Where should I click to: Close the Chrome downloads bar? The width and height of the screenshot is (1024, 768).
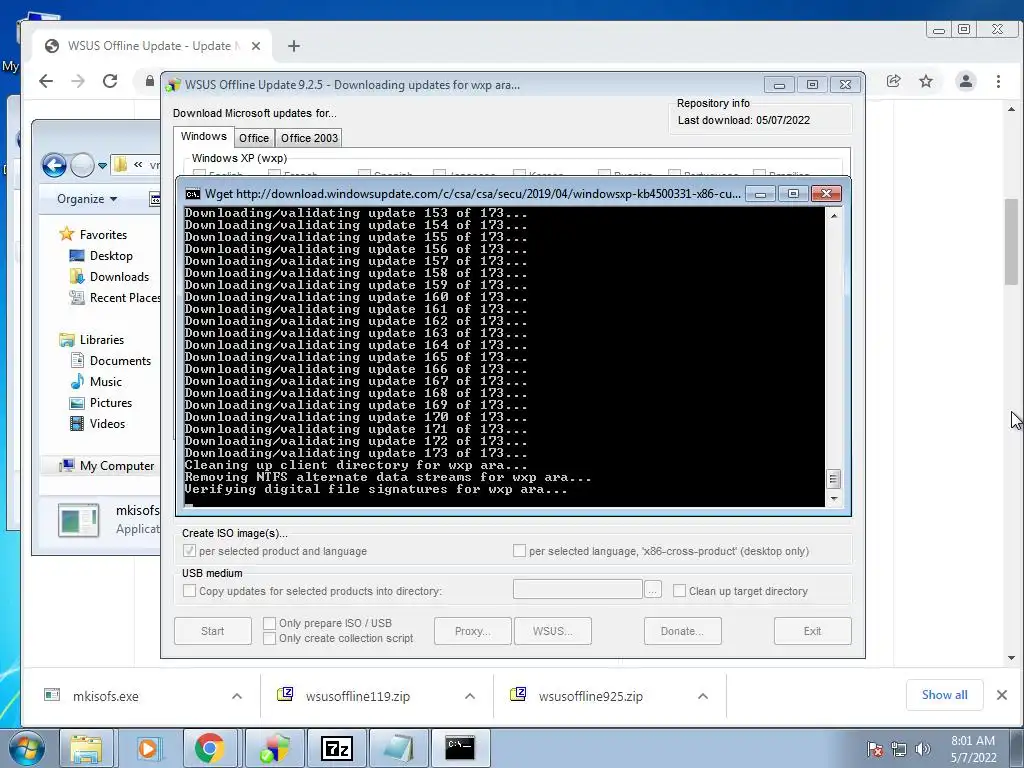1002,695
